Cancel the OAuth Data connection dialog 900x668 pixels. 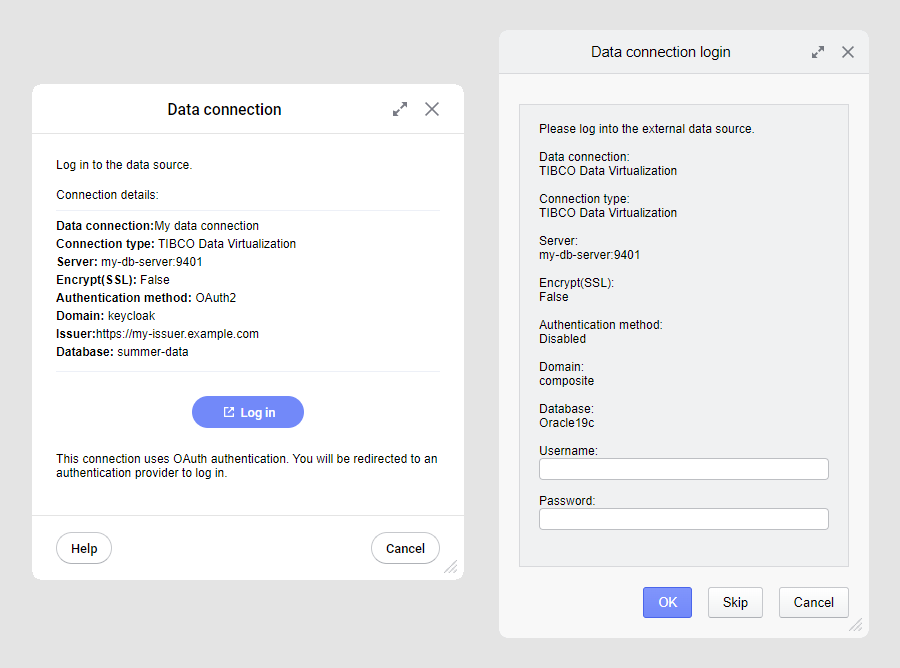tap(405, 548)
